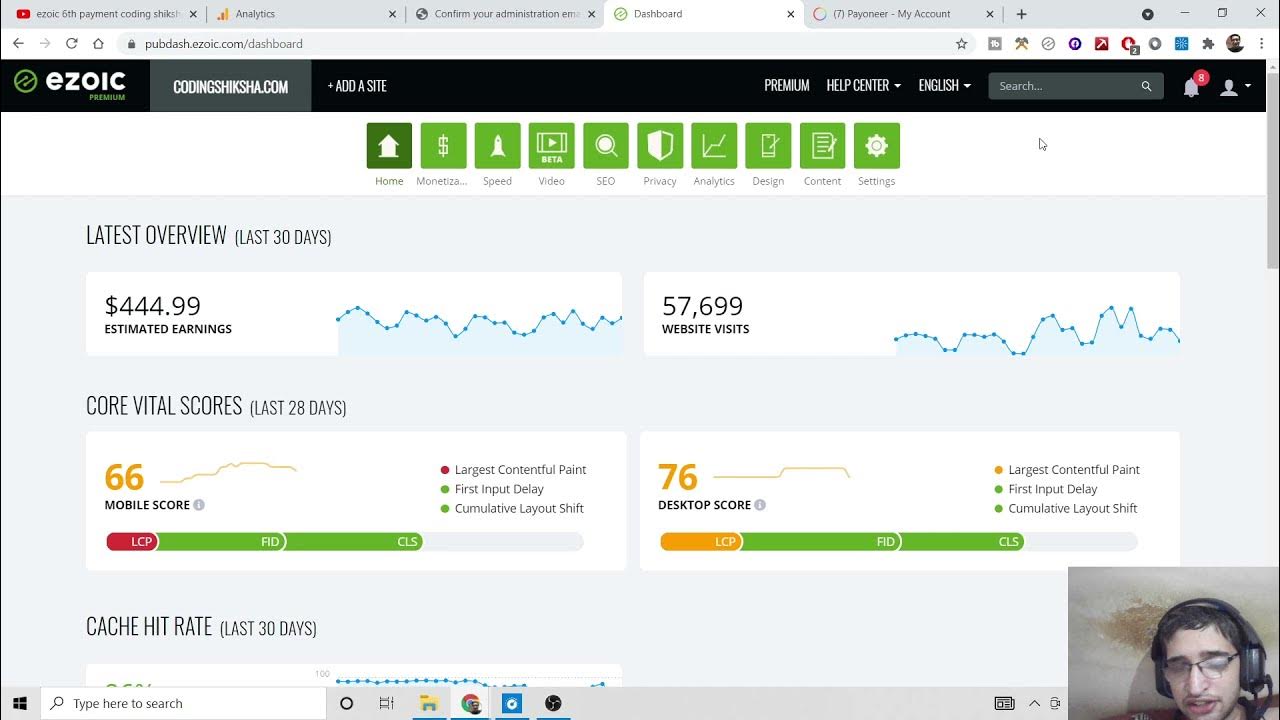This screenshot has height=720, width=1280.
Task: Open the Content icon
Action: point(822,146)
